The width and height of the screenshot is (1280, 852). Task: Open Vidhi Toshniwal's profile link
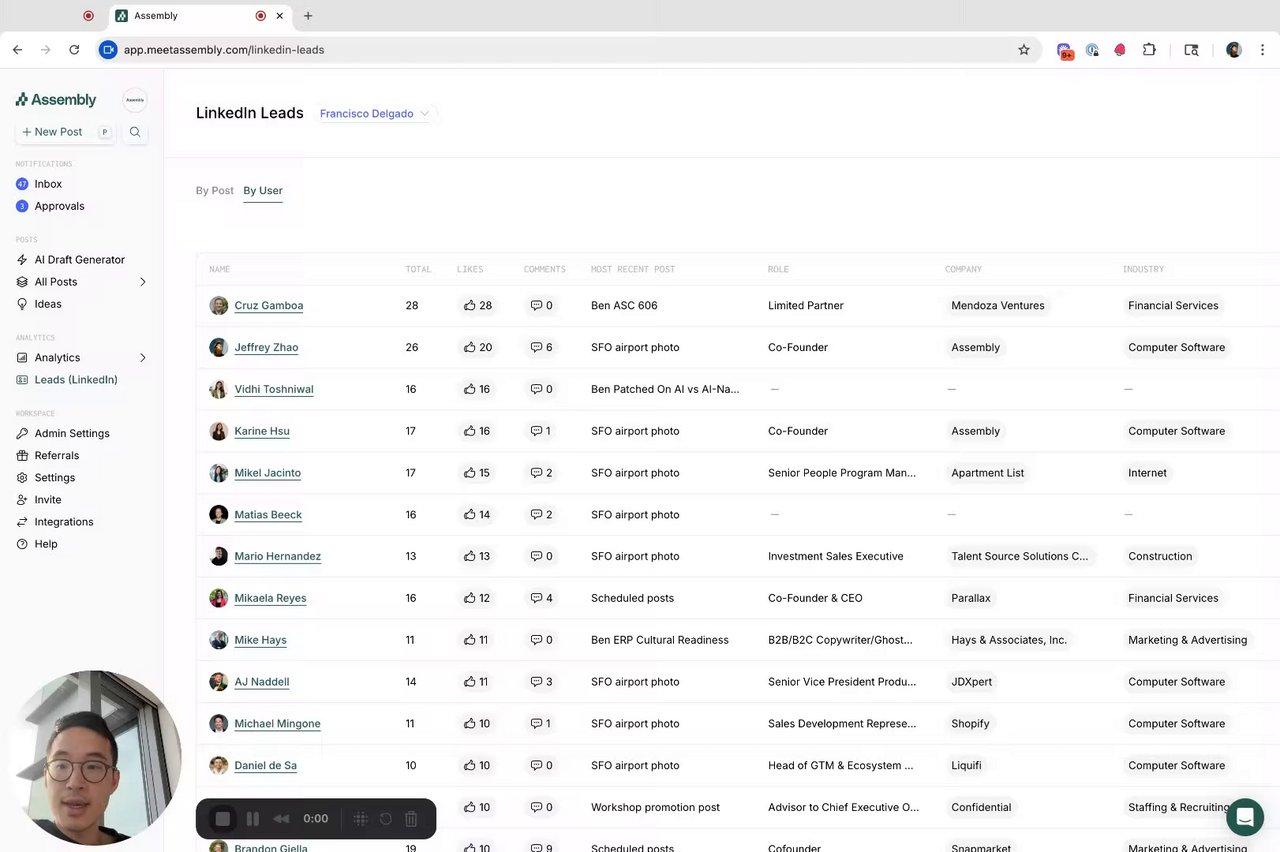click(x=274, y=390)
